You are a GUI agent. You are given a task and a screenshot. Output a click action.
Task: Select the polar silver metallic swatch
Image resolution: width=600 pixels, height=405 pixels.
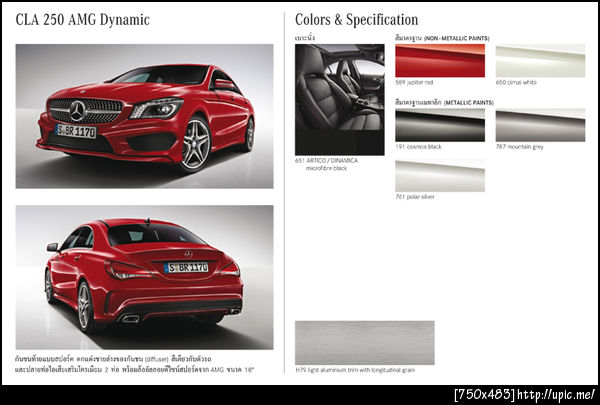(x=440, y=175)
